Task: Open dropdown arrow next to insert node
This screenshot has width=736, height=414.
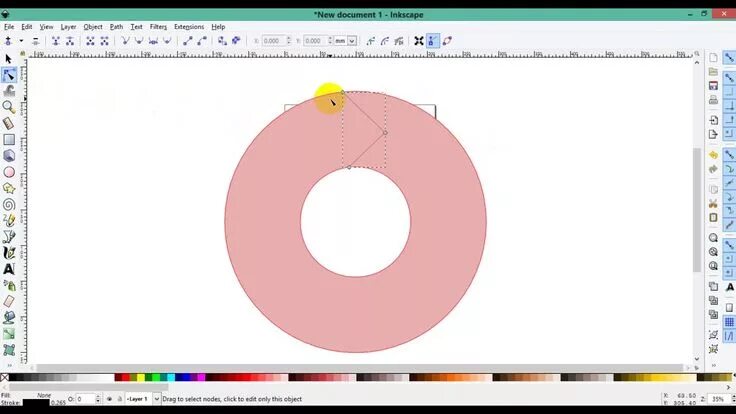Action: tap(21, 41)
